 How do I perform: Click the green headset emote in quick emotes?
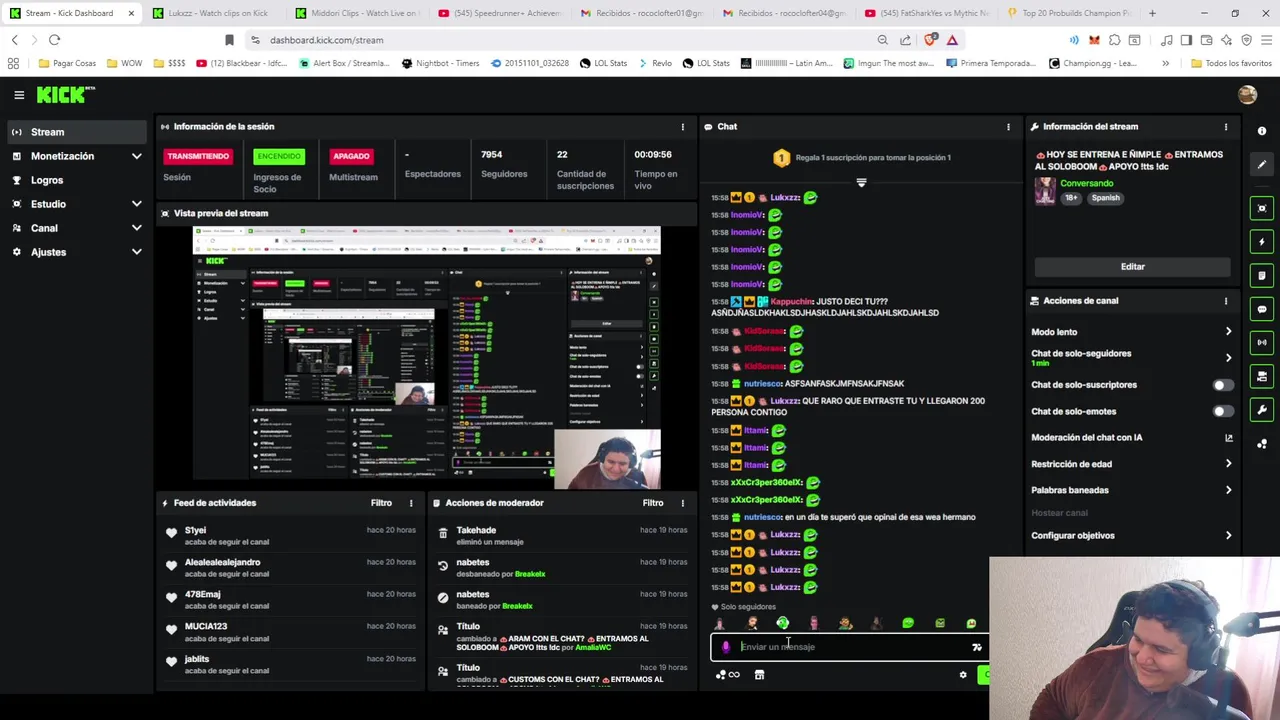pyautogui.click(x=783, y=623)
